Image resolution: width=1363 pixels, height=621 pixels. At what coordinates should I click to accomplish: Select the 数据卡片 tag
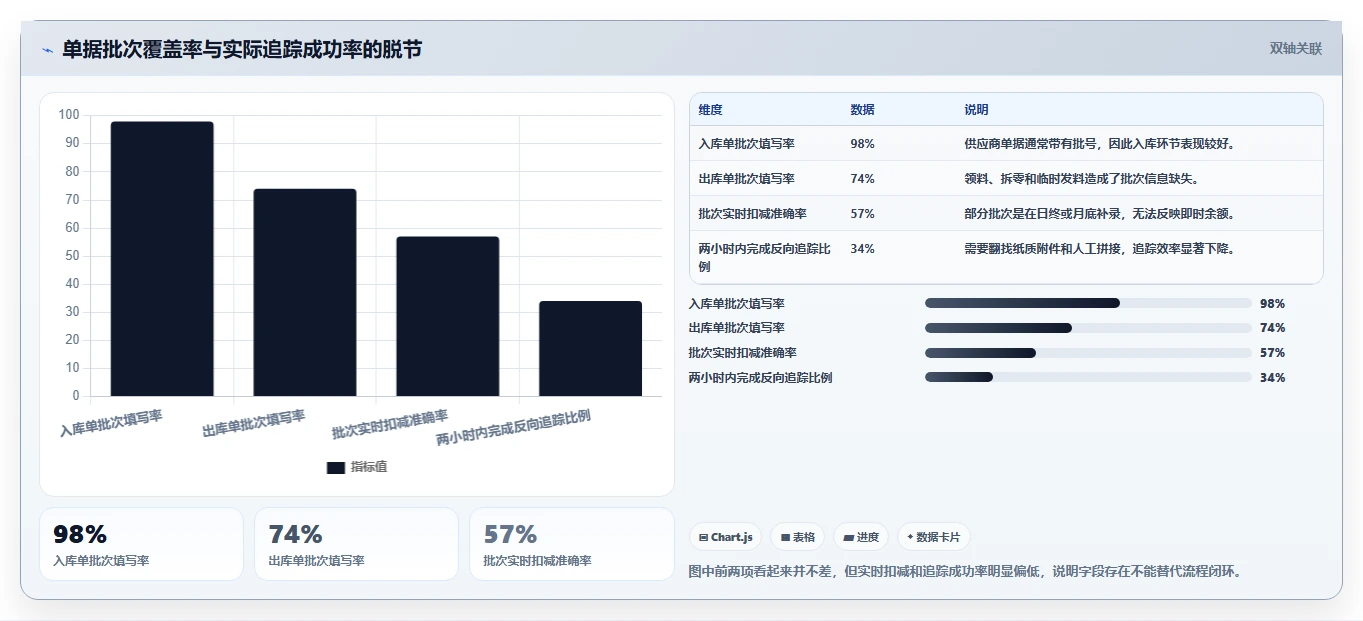[933, 537]
